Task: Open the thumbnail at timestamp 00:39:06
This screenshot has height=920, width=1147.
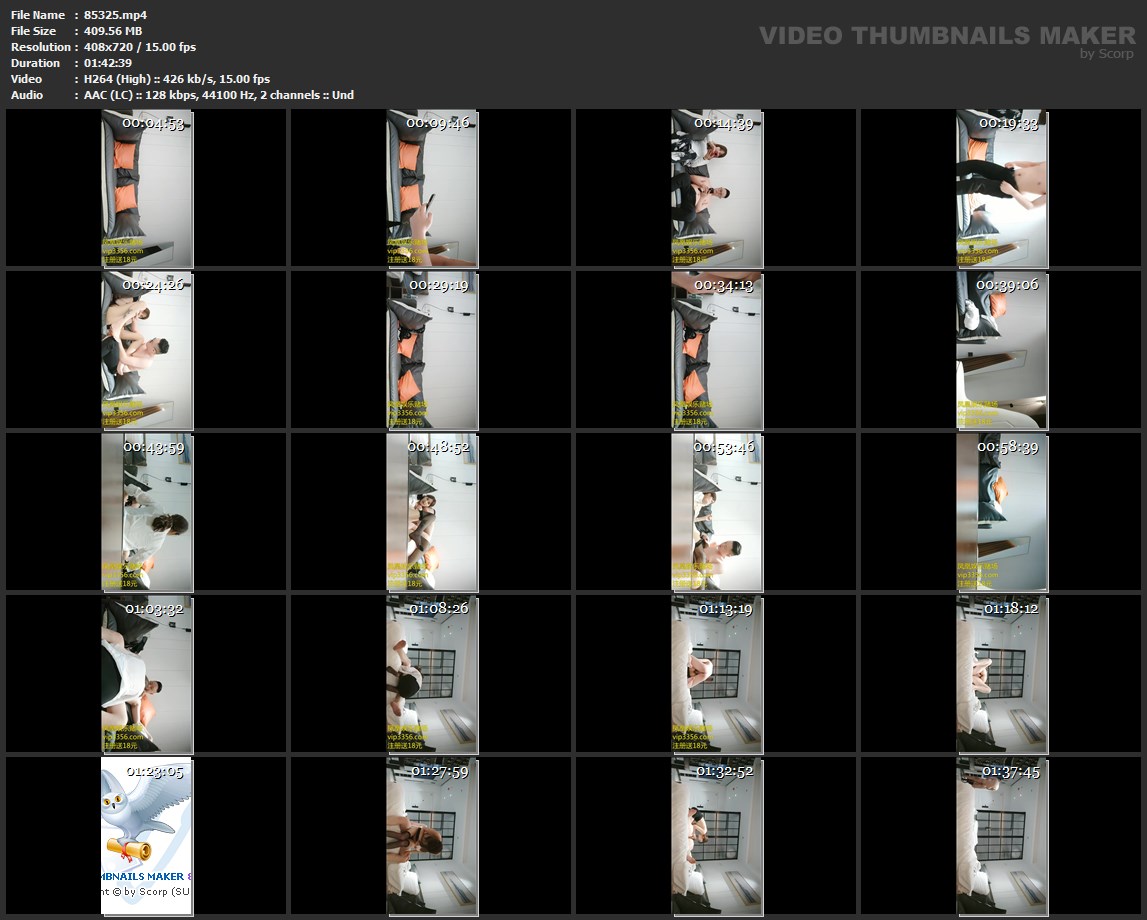Action: click(x=1001, y=350)
